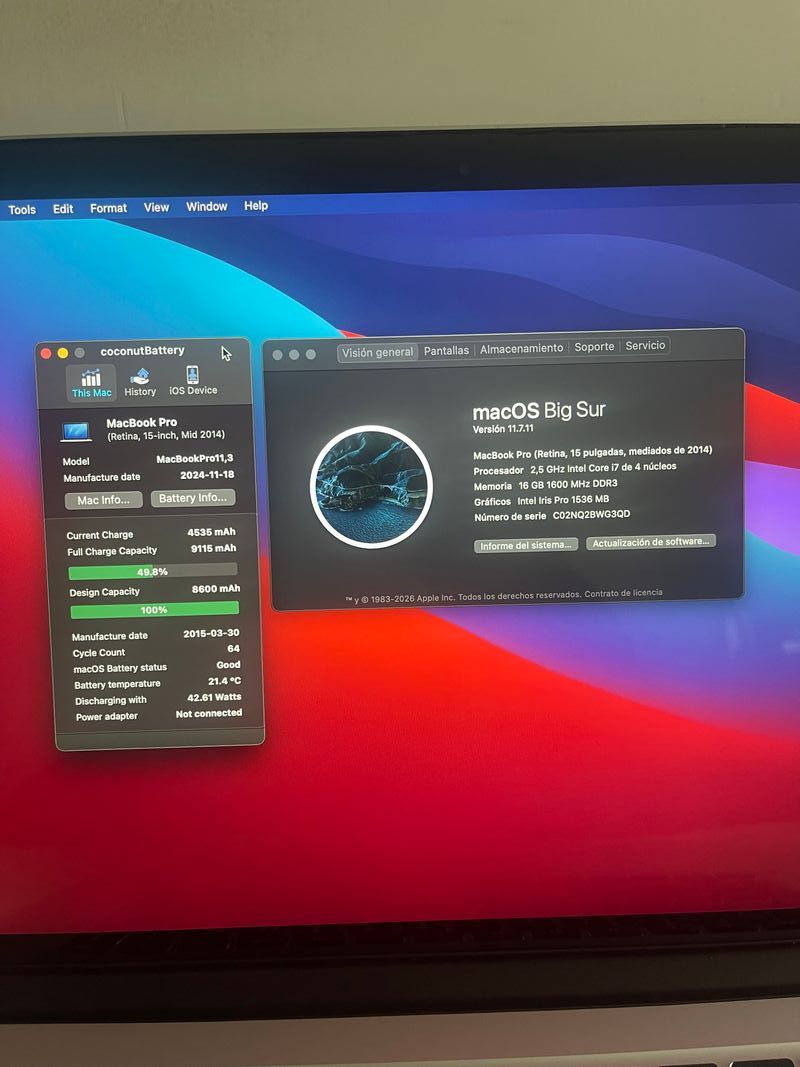Open the Battery Info… button
This screenshot has height=1067, width=800.
click(193, 498)
